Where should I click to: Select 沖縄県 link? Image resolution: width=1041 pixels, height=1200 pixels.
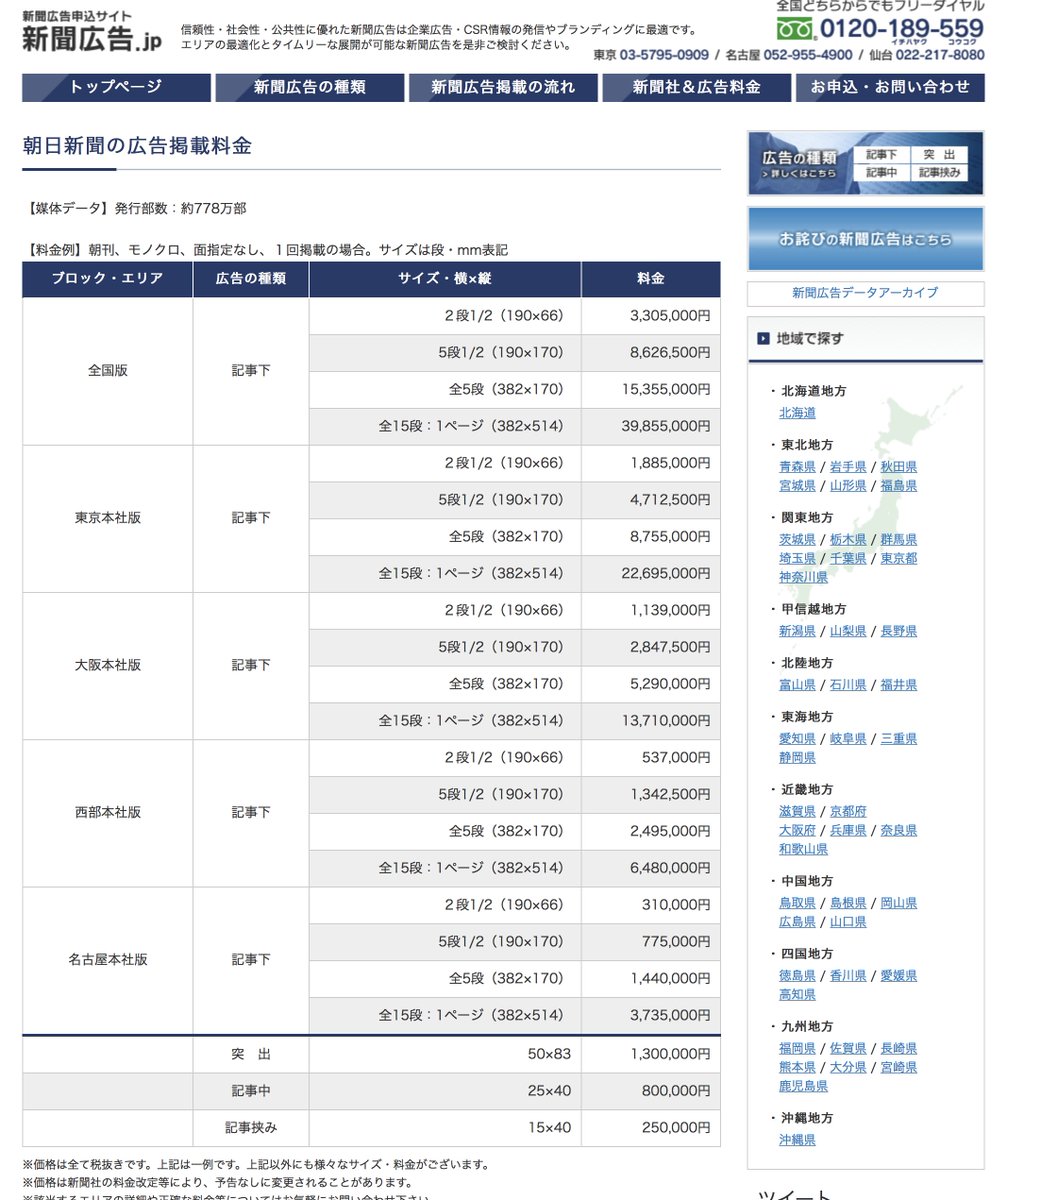798,1142
